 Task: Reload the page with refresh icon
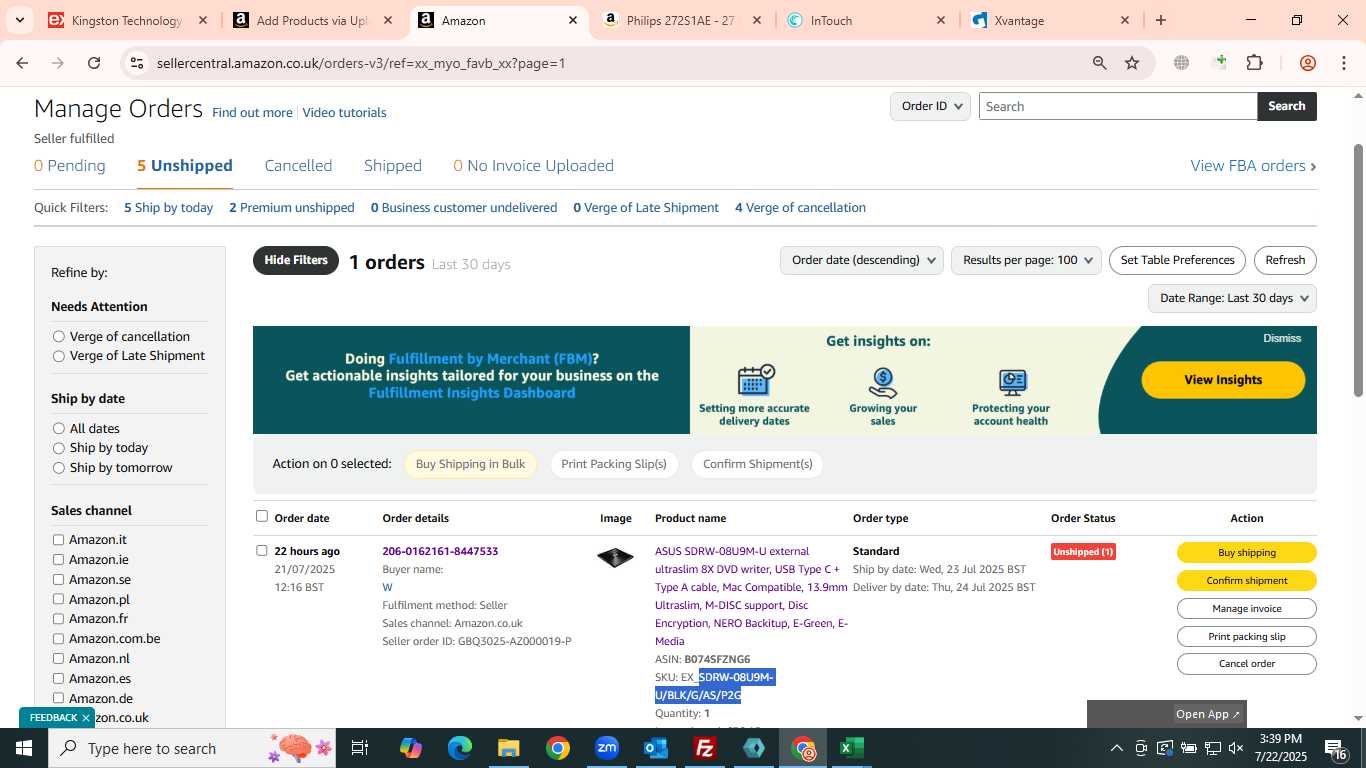(94, 63)
